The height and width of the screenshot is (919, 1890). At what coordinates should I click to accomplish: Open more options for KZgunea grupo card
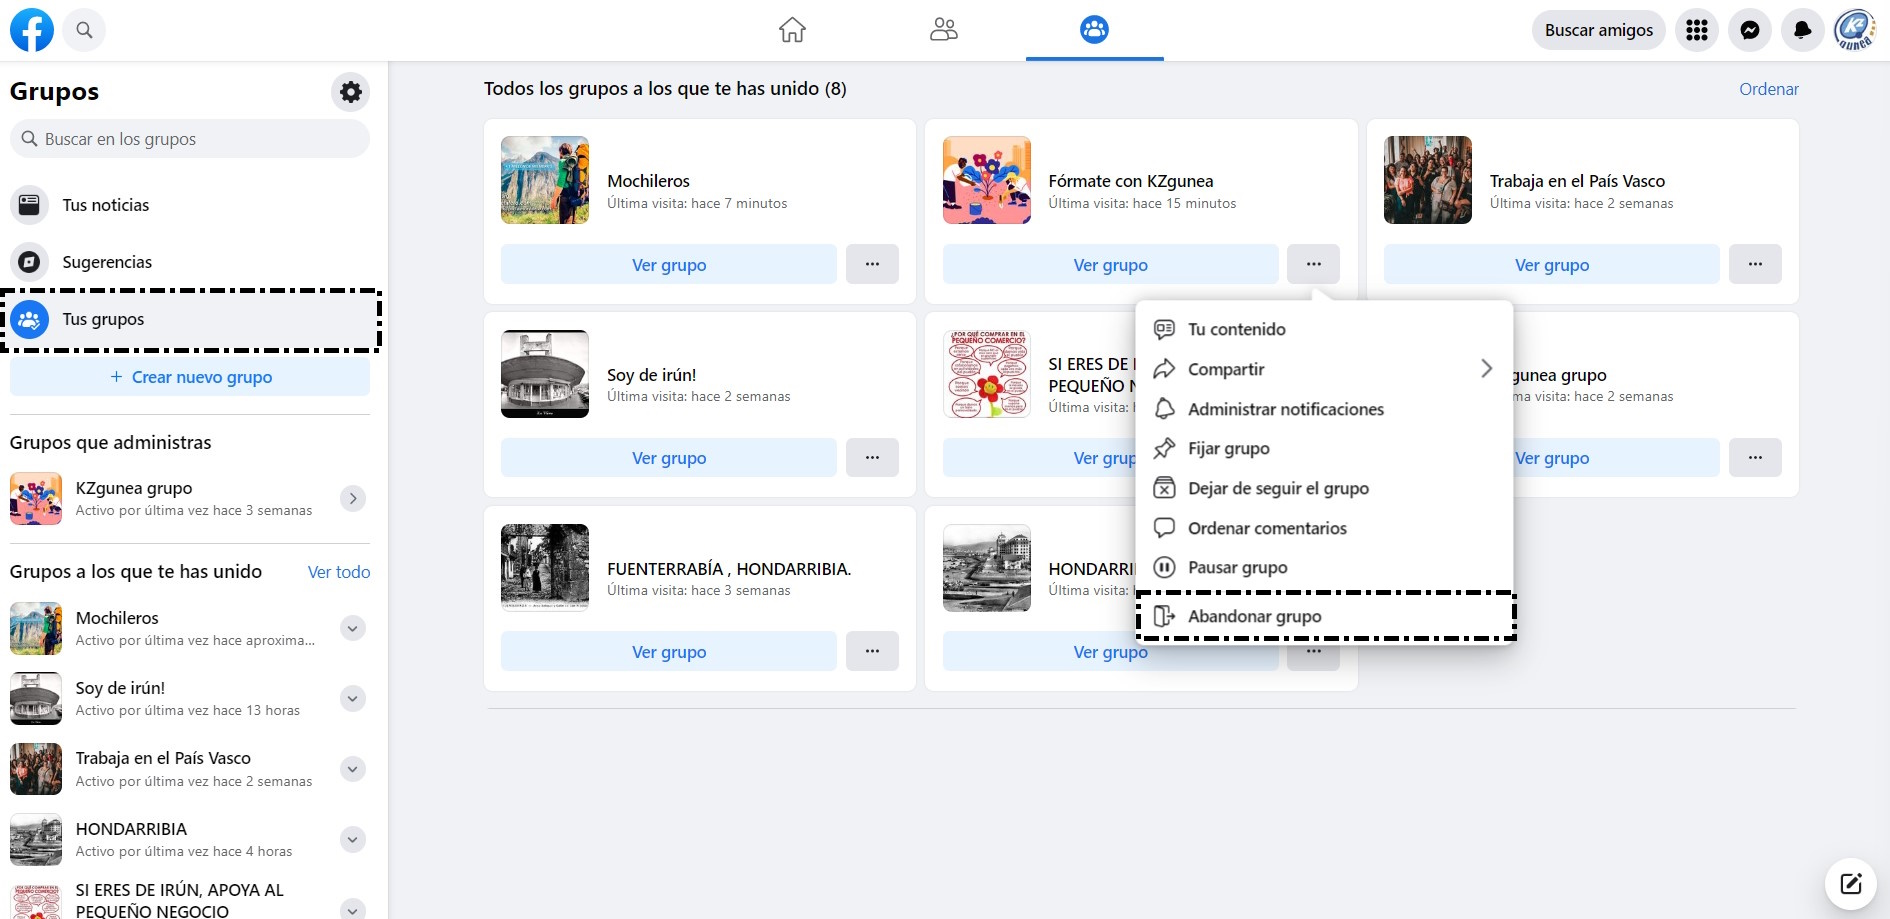pos(1755,458)
